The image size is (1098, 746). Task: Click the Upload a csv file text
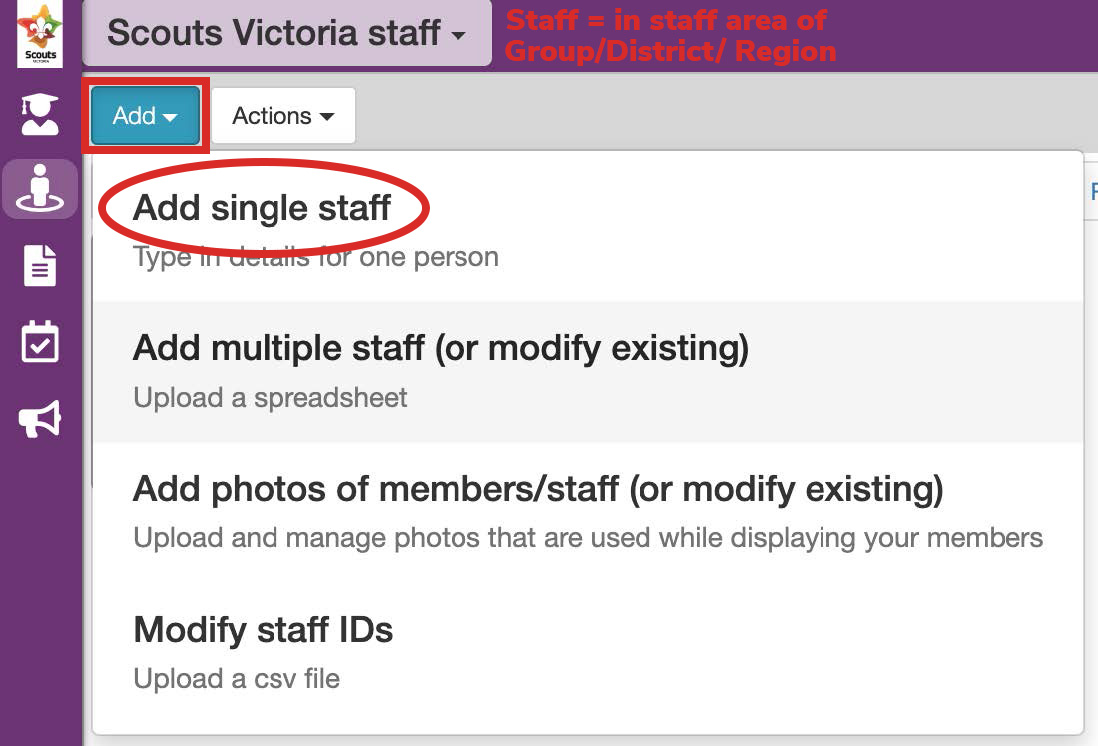tap(237, 679)
